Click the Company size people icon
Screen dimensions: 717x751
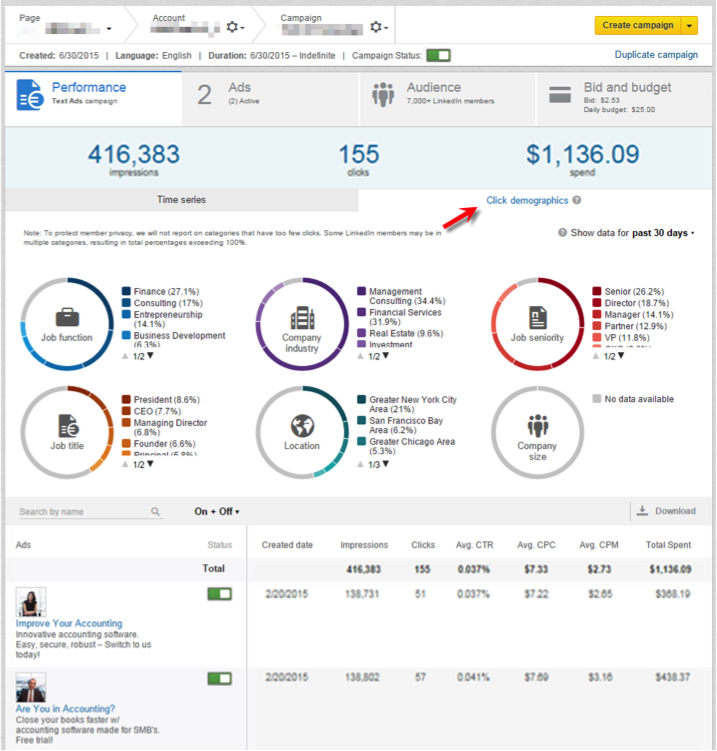537,426
